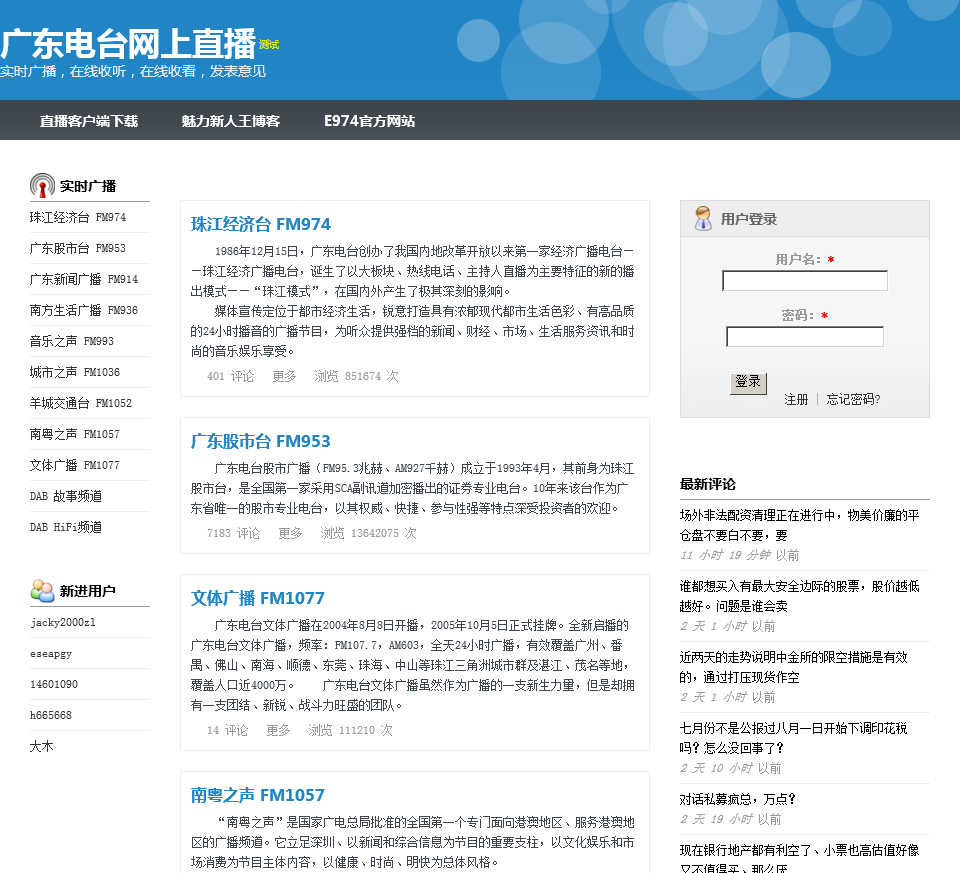Click the 浏览 13642075 次 view count
The height and width of the screenshot is (873, 960).
368,533
